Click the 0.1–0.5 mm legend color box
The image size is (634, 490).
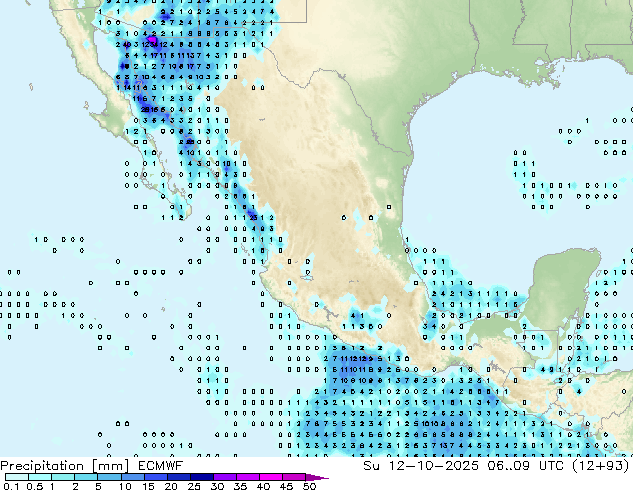(17, 477)
